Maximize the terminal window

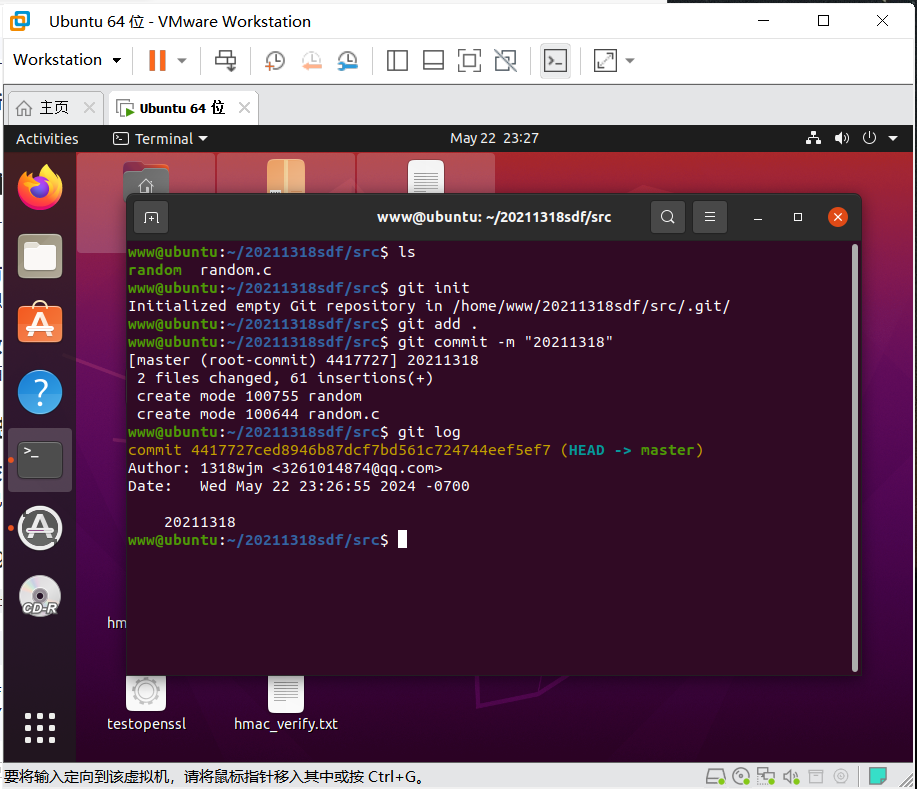(x=798, y=218)
